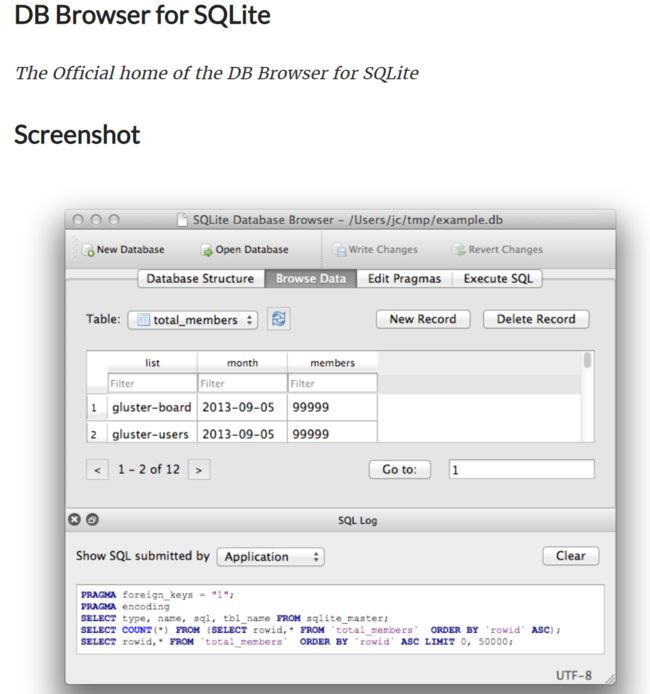
Task: Select the 2013-09-05 cell in row 2
Action: (242, 433)
